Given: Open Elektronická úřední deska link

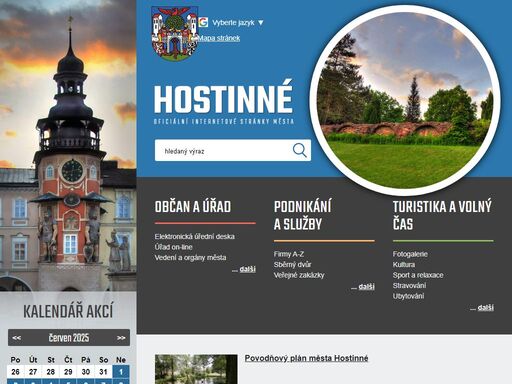Looking at the screenshot, I should pyautogui.click(x=194, y=236).
